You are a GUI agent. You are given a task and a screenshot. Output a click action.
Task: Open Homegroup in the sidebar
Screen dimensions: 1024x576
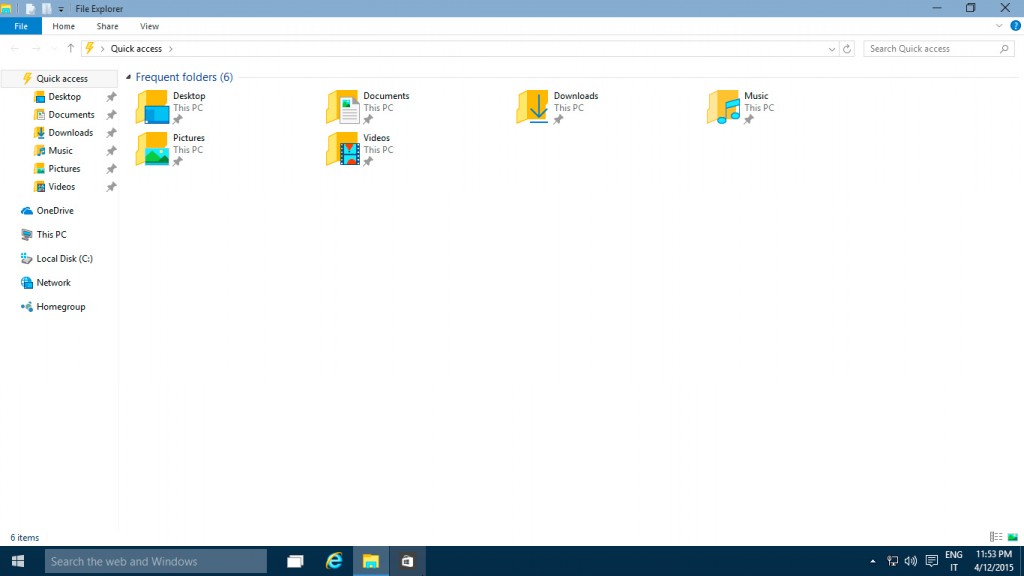point(61,307)
